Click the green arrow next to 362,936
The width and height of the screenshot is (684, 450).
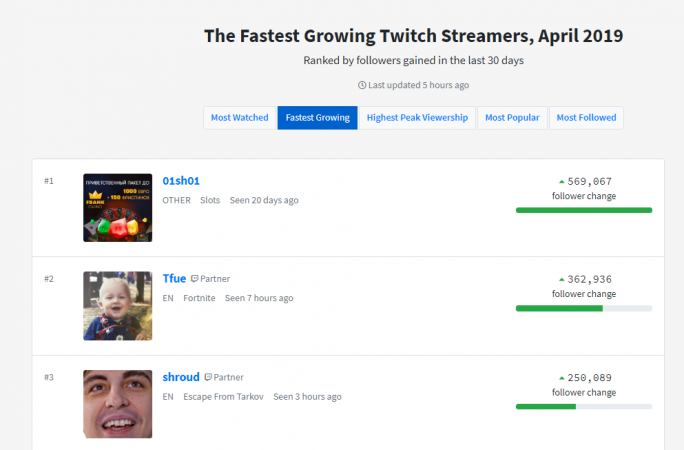(562, 280)
